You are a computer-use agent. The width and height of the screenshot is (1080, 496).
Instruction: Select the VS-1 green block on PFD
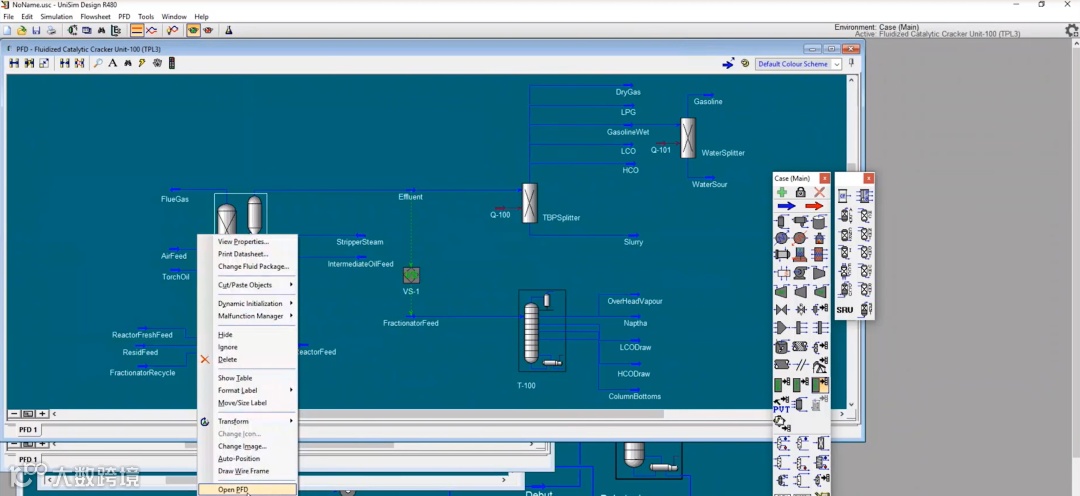point(411,276)
